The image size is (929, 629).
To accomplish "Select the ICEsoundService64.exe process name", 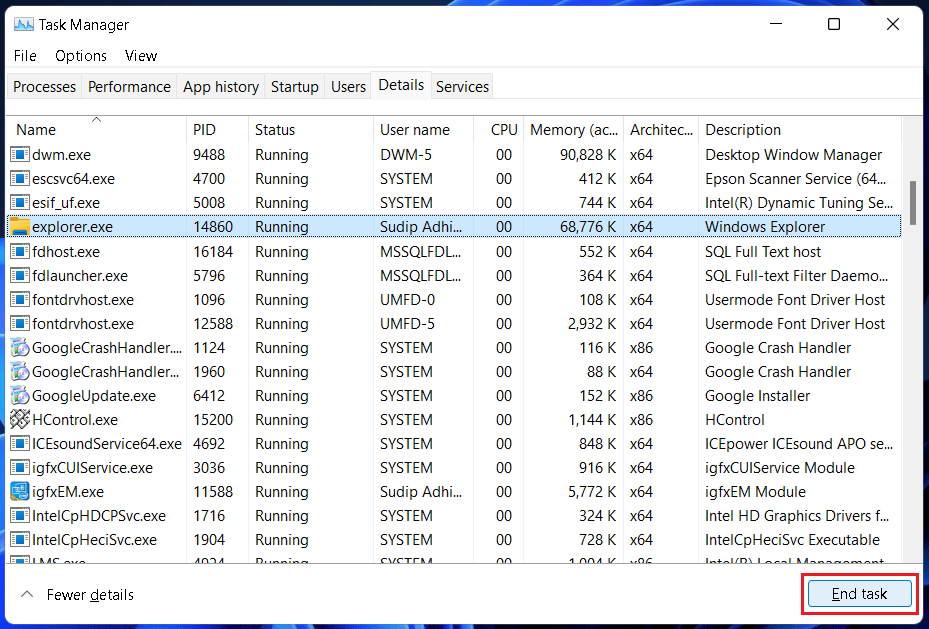I will [x=107, y=444].
